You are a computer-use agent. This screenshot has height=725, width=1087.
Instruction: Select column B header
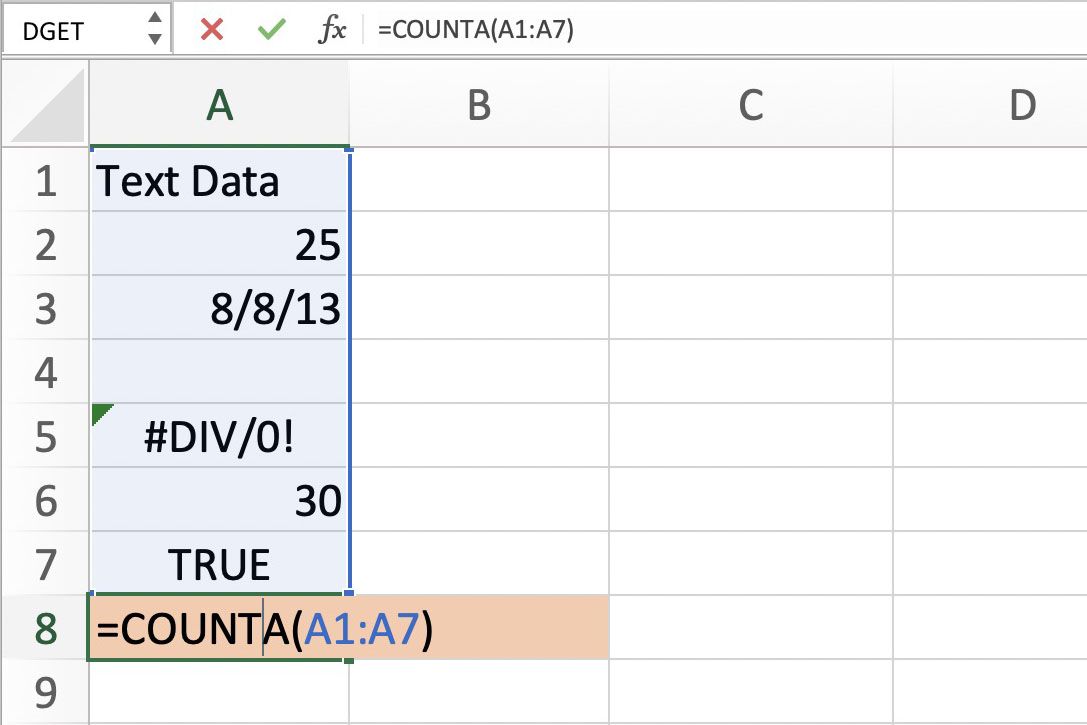click(479, 105)
